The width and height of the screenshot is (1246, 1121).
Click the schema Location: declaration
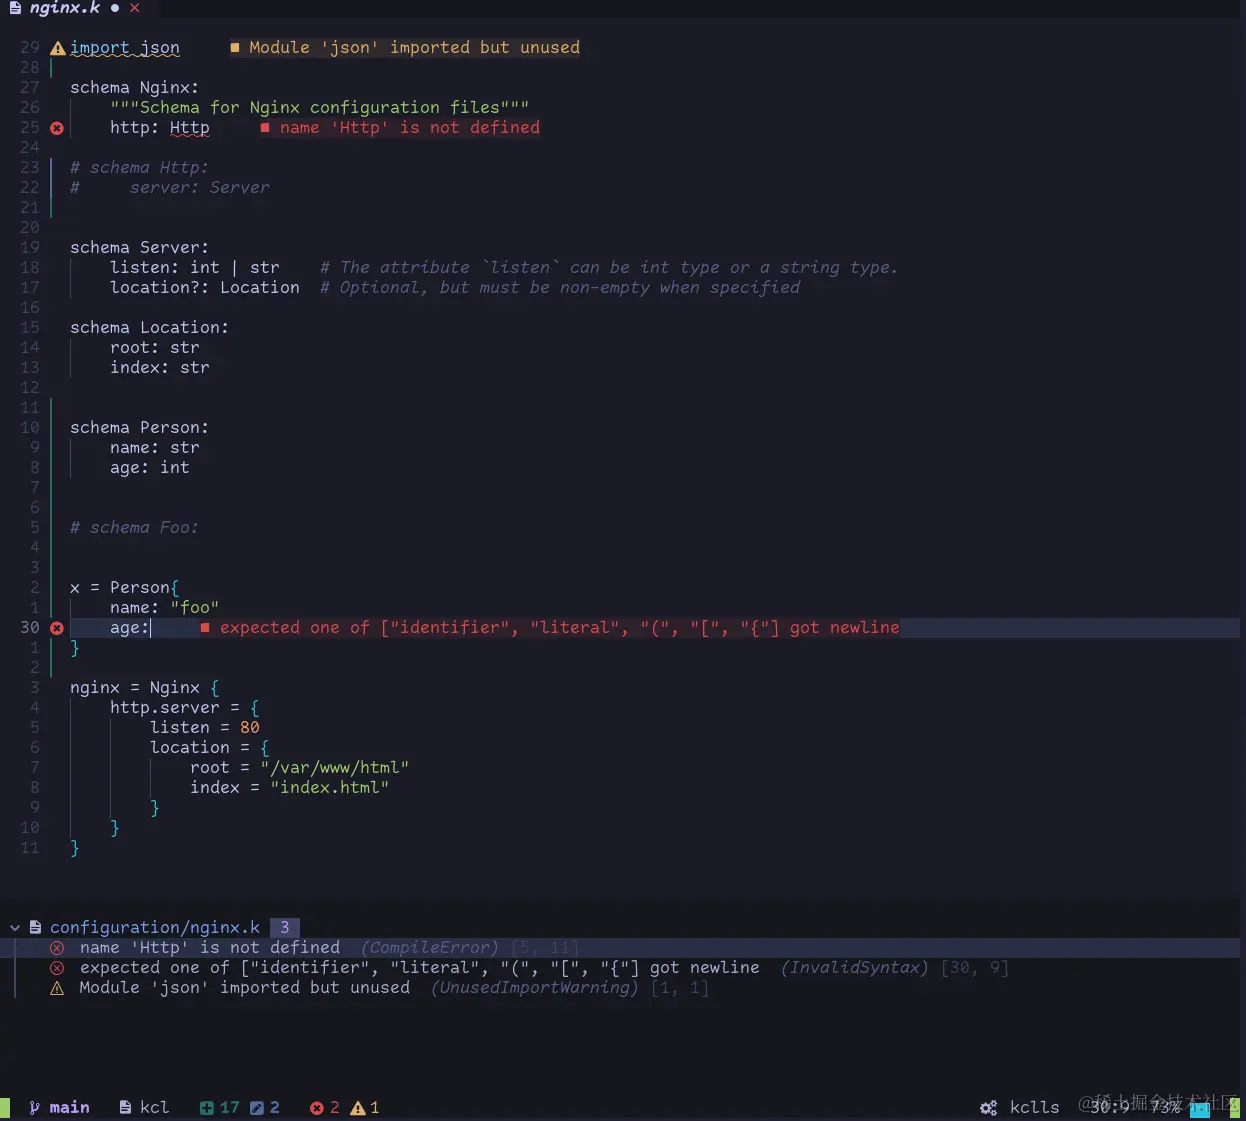coord(150,328)
